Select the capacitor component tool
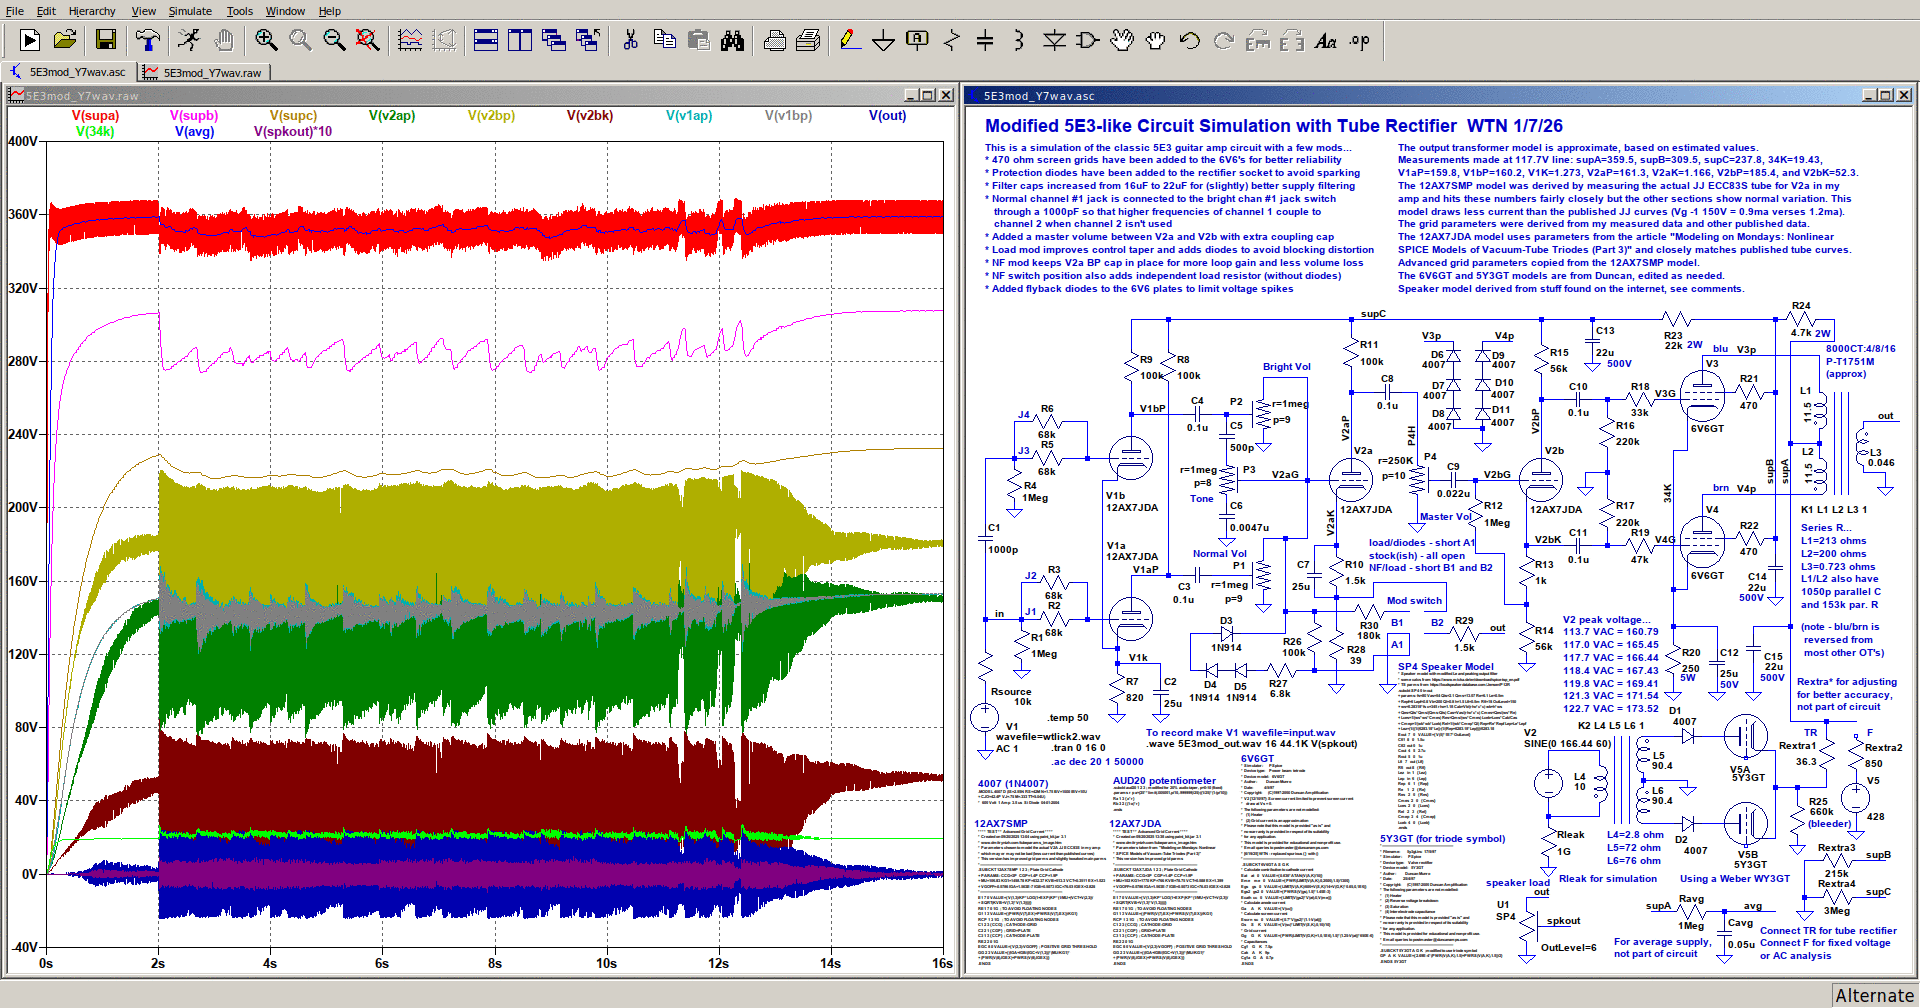 (x=985, y=40)
